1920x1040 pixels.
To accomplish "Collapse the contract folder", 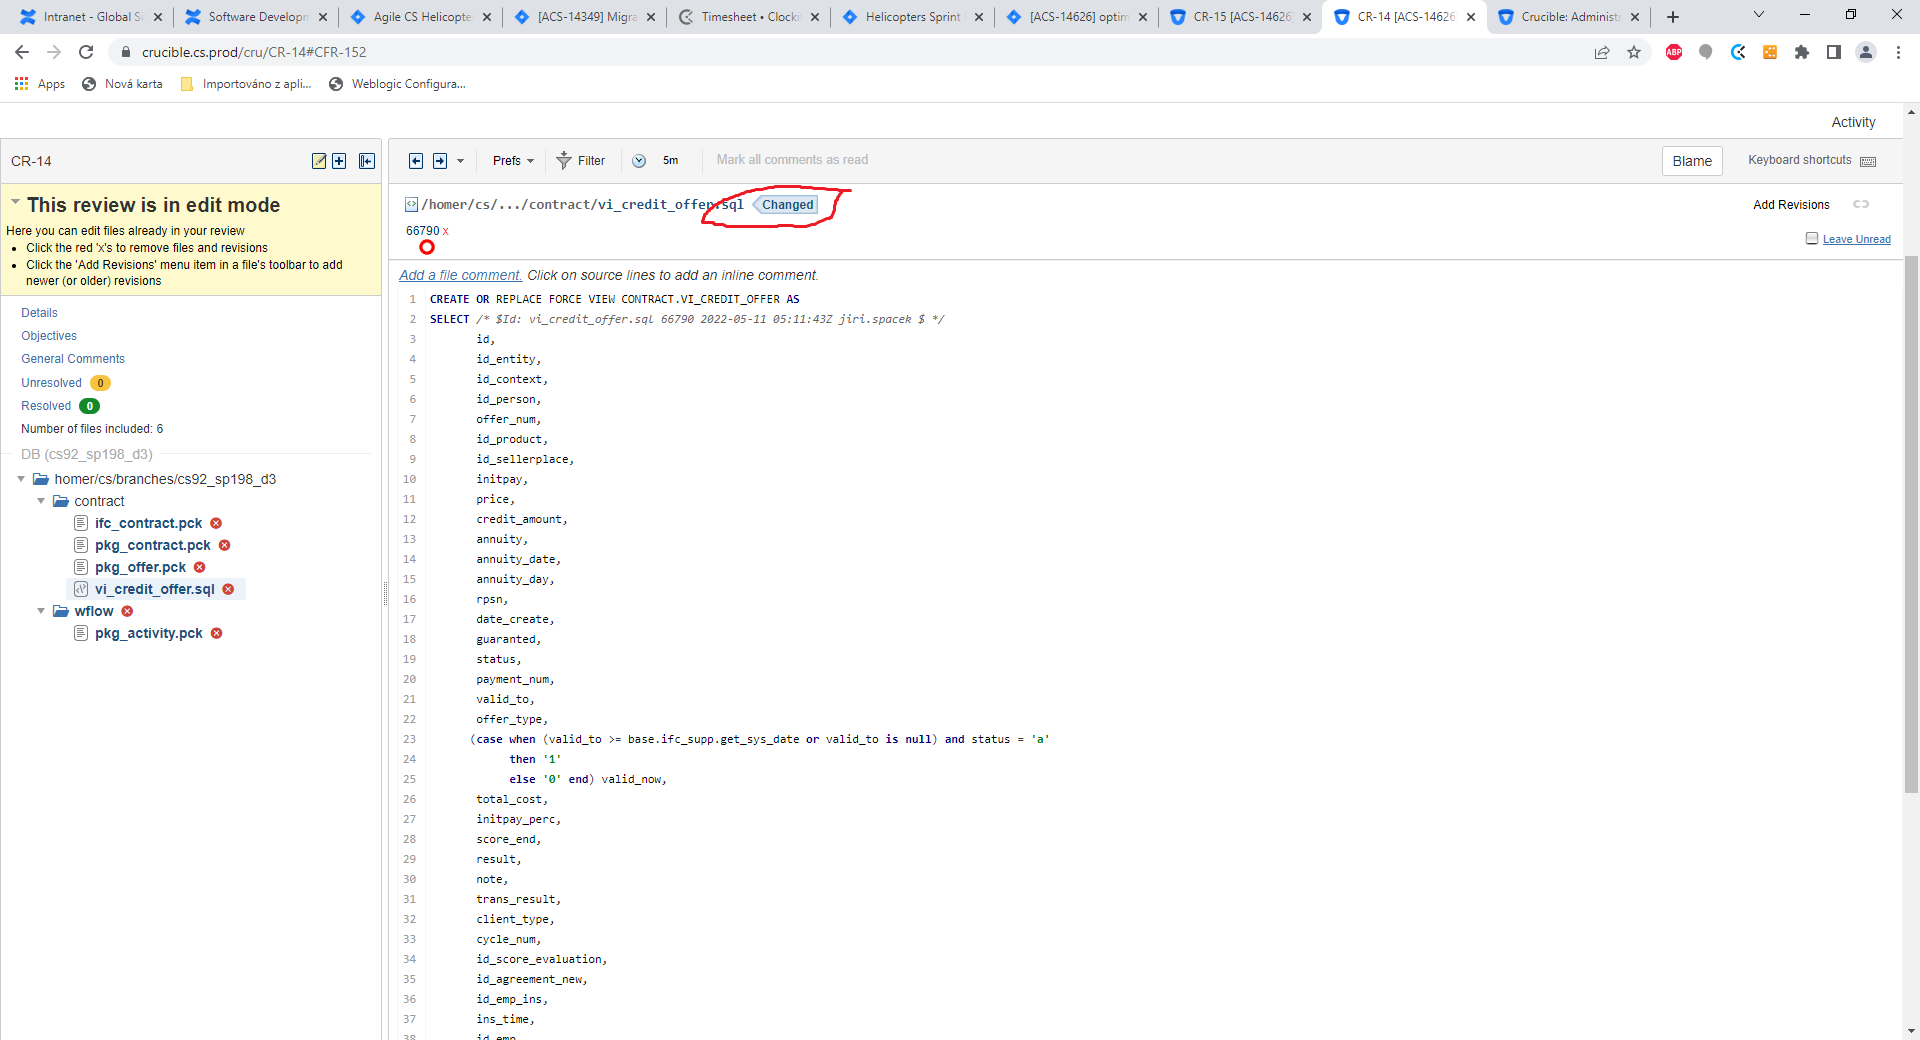I will click(x=41, y=501).
